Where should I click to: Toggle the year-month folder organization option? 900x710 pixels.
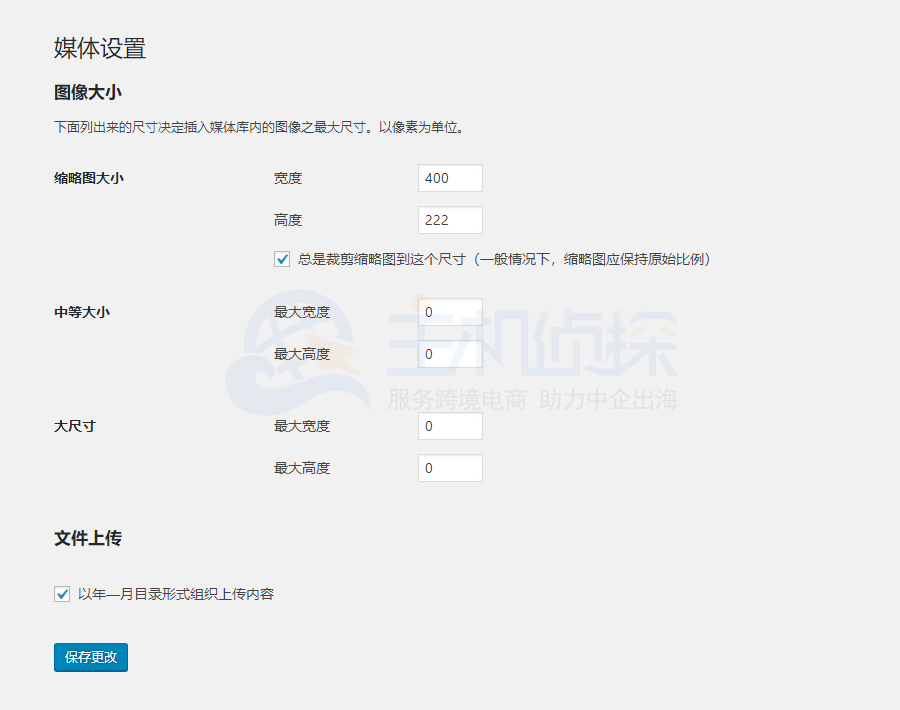pyautogui.click(x=62, y=593)
